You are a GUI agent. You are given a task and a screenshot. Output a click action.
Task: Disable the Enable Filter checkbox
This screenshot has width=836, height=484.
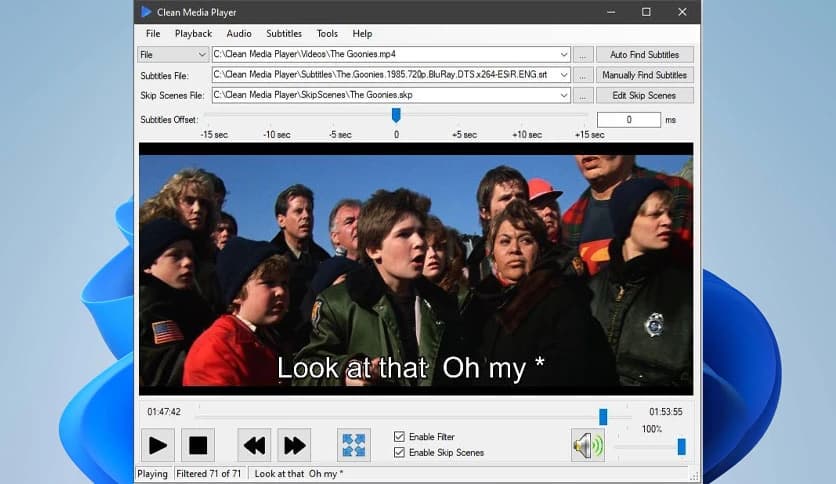pos(399,437)
